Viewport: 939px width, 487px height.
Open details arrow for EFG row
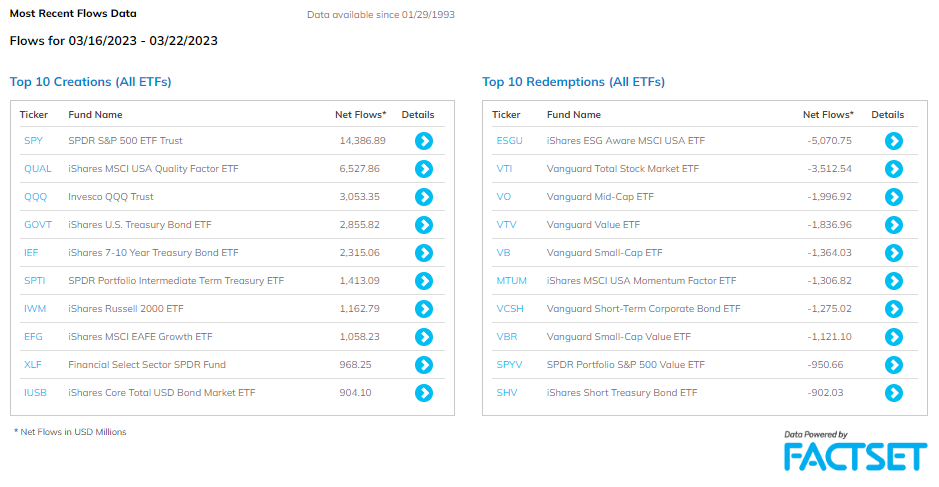click(x=424, y=337)
